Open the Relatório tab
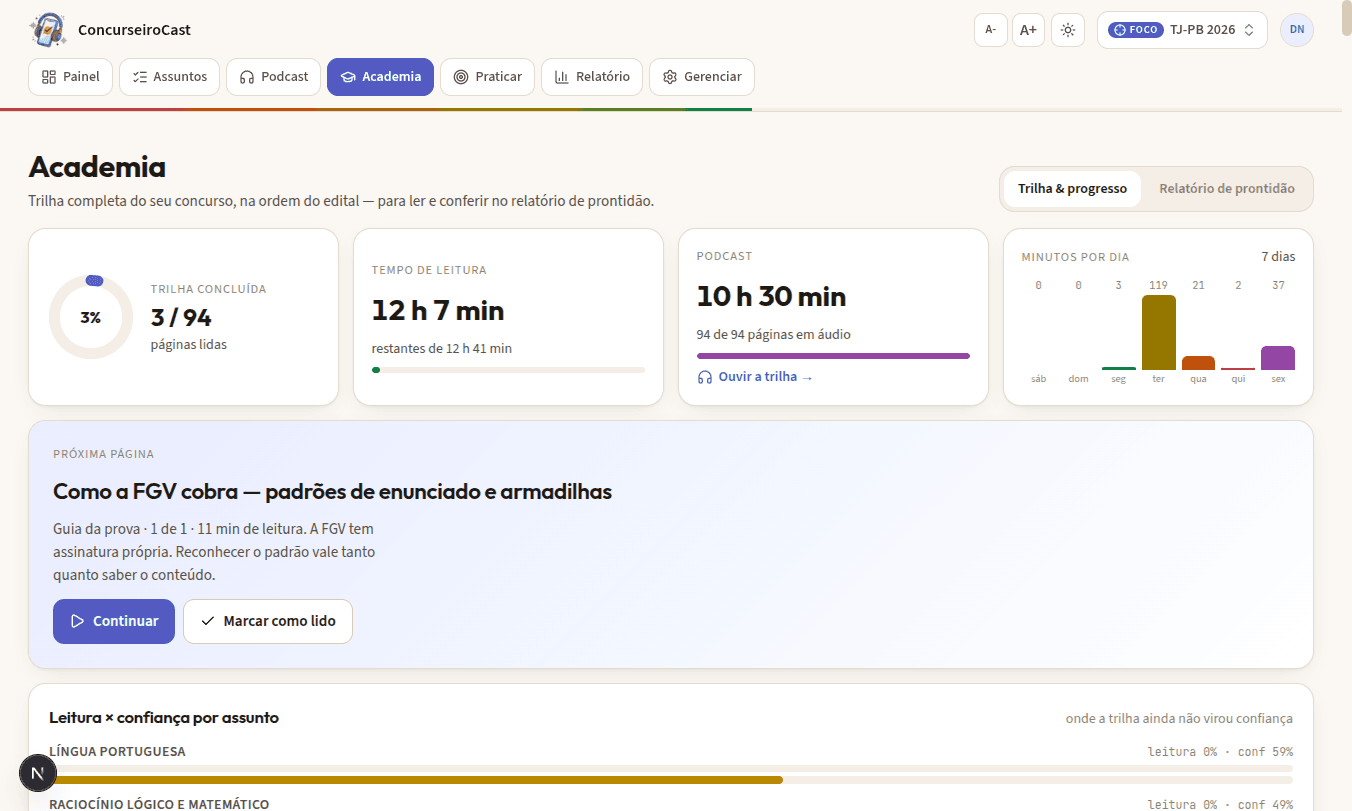 point(592,77)
